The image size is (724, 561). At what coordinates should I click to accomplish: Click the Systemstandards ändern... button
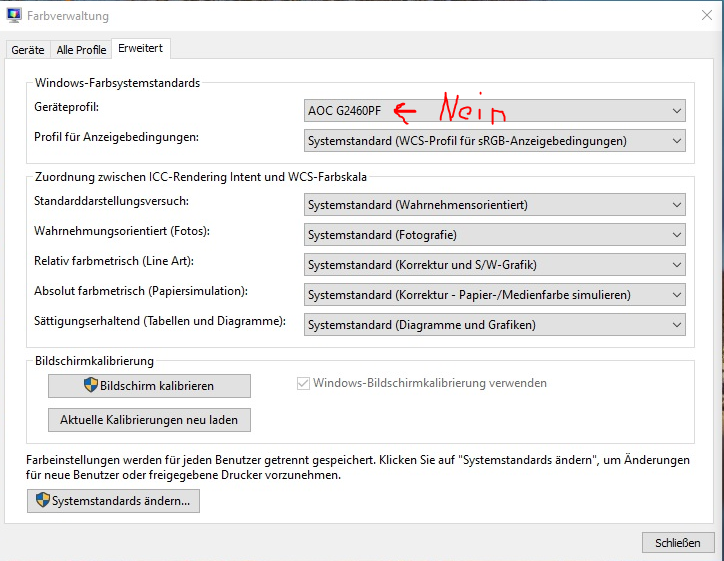coord(113,501)
